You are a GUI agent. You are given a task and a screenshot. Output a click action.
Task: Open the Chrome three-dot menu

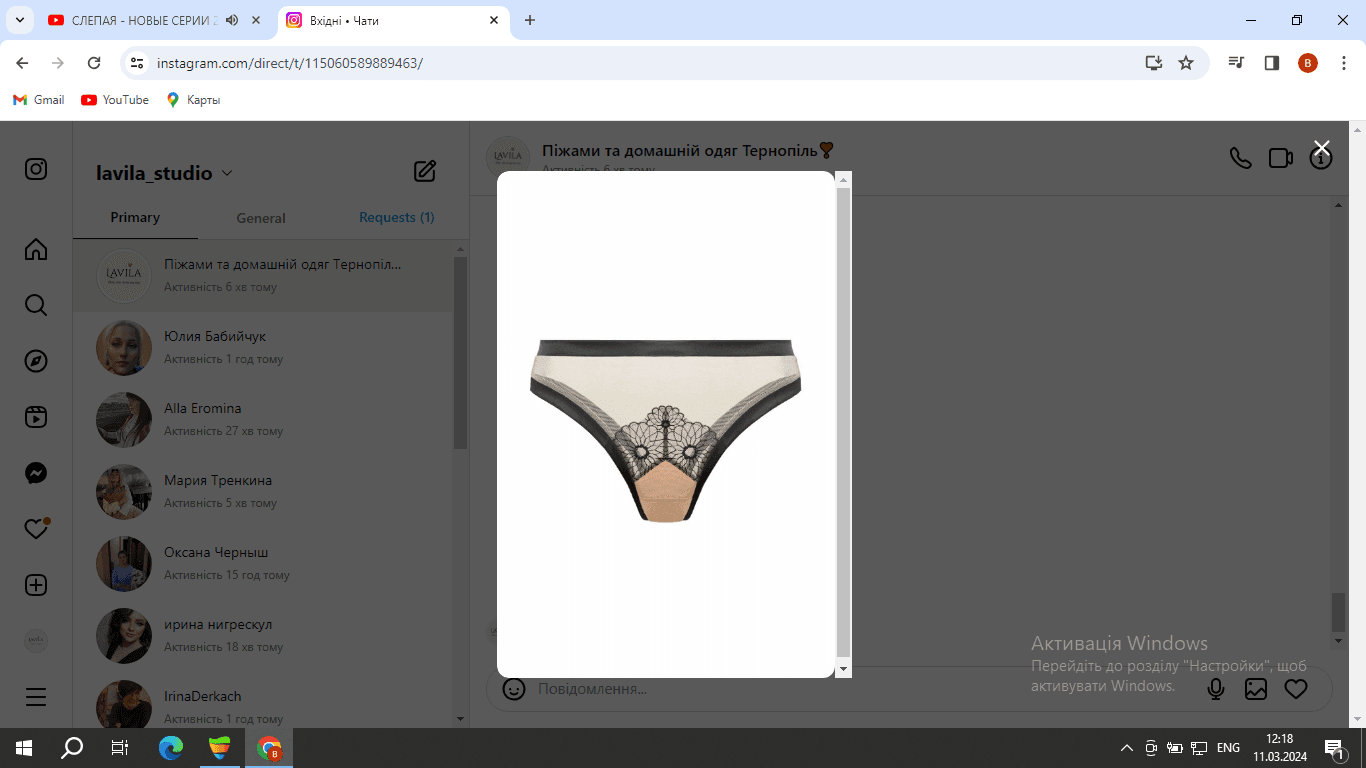point(1342,63)
